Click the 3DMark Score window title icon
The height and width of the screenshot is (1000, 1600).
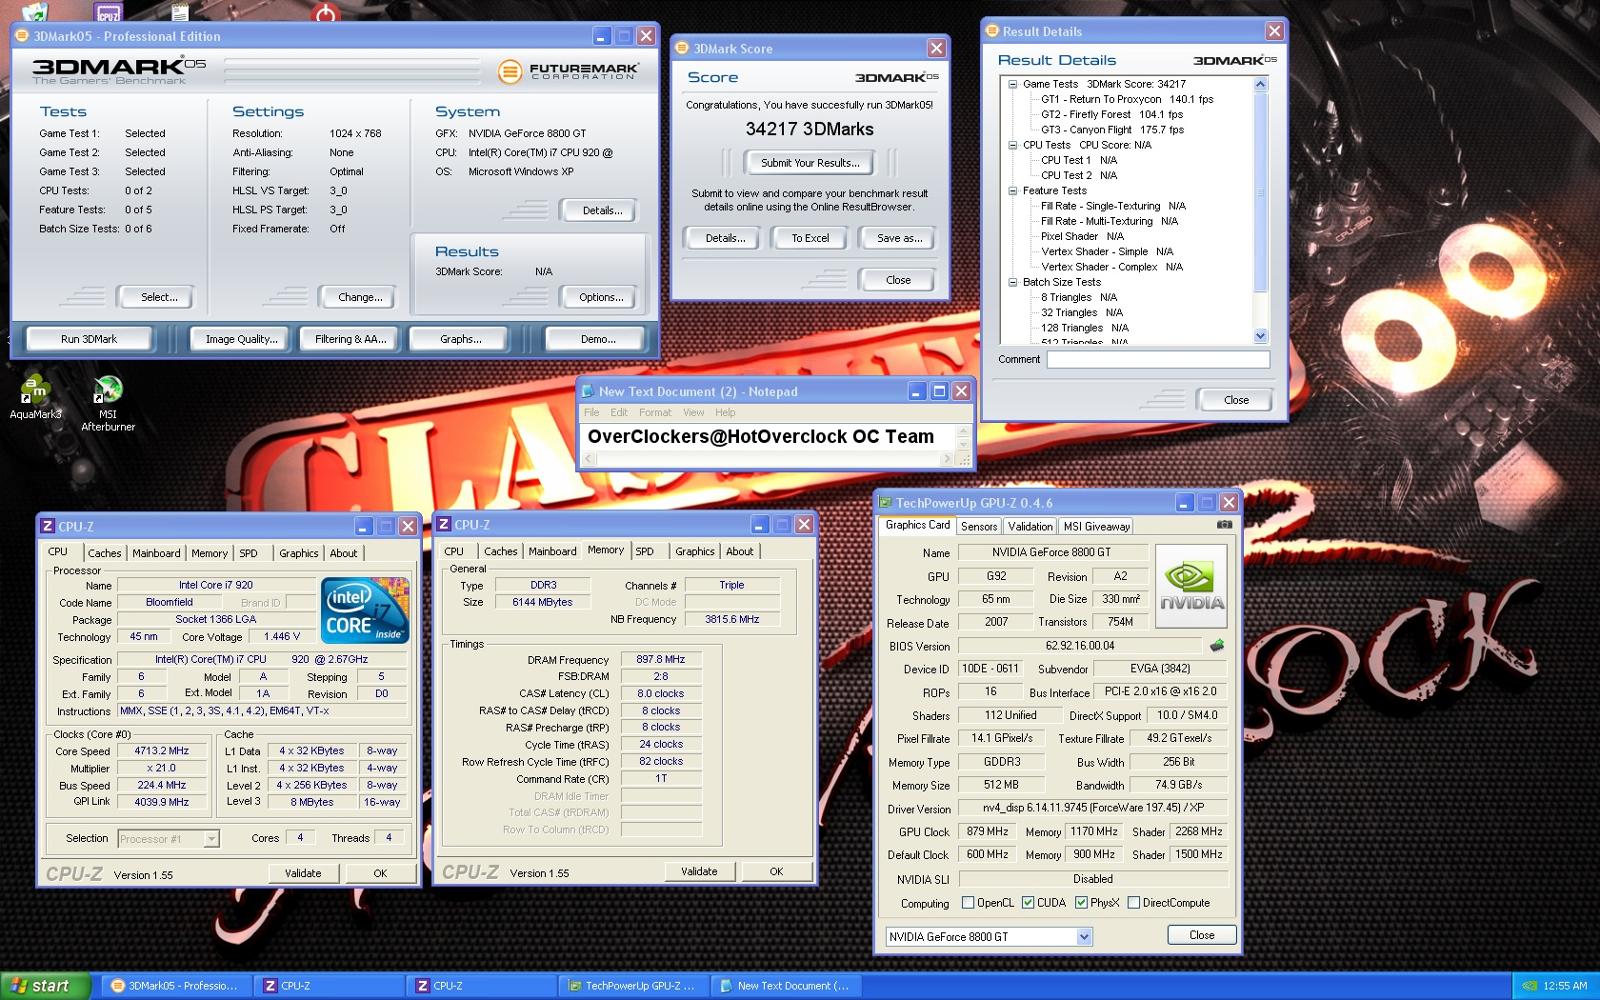pos(682,48)
